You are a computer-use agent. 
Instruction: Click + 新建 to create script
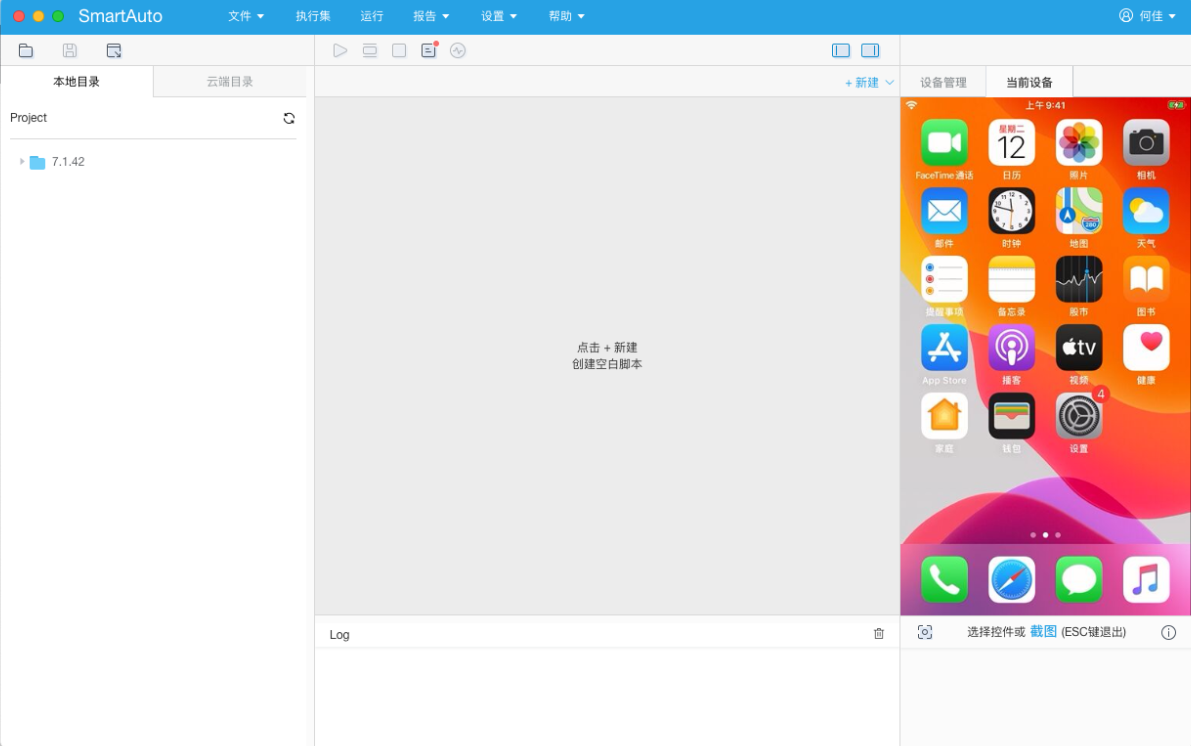861,82
